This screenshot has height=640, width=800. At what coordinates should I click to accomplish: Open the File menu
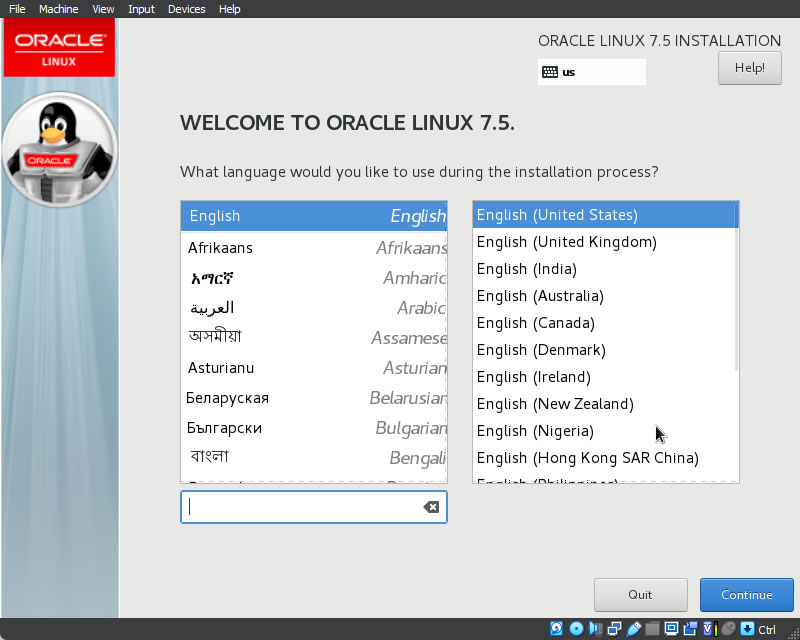click(x=17, y=9)
